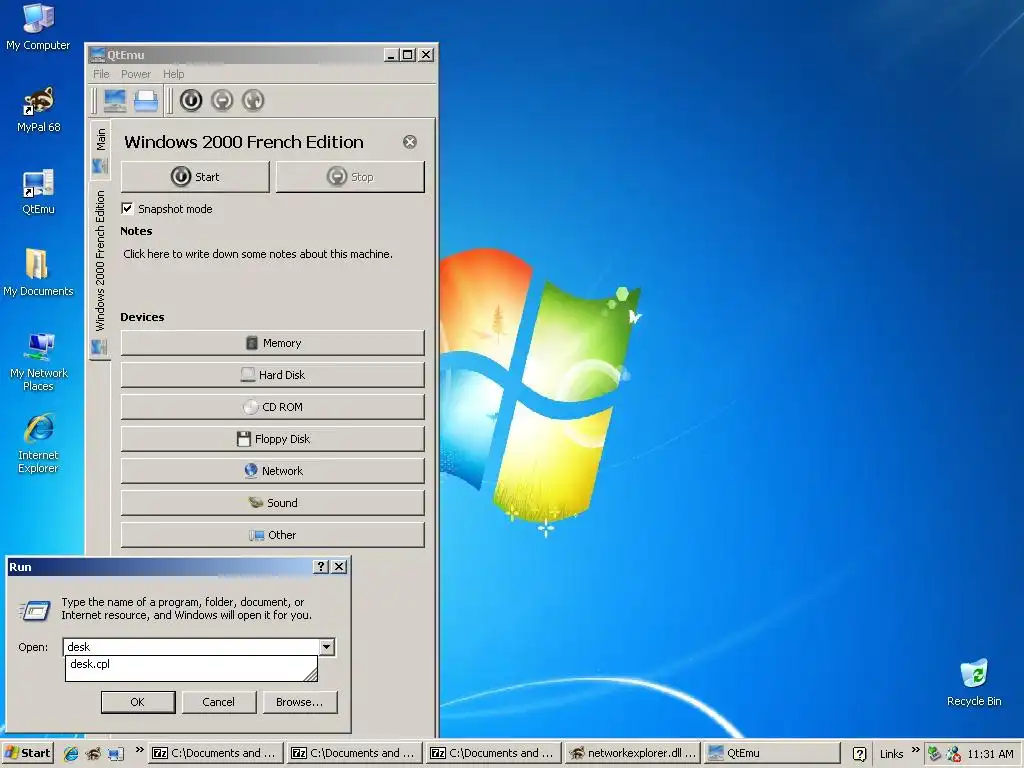Select the QtEmu desktop shortcut icon
This screenshot has height=768, width=1024.
tap(39, 192)
